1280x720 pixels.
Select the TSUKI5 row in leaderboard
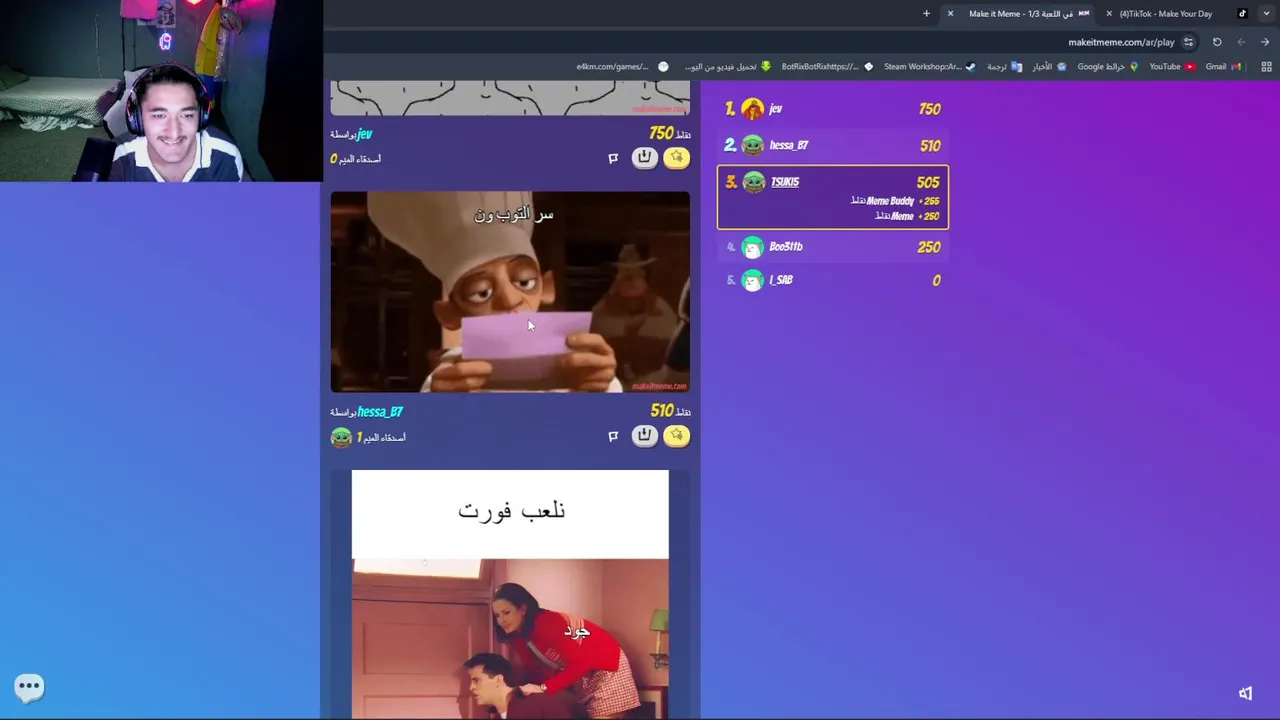[833, 197]
